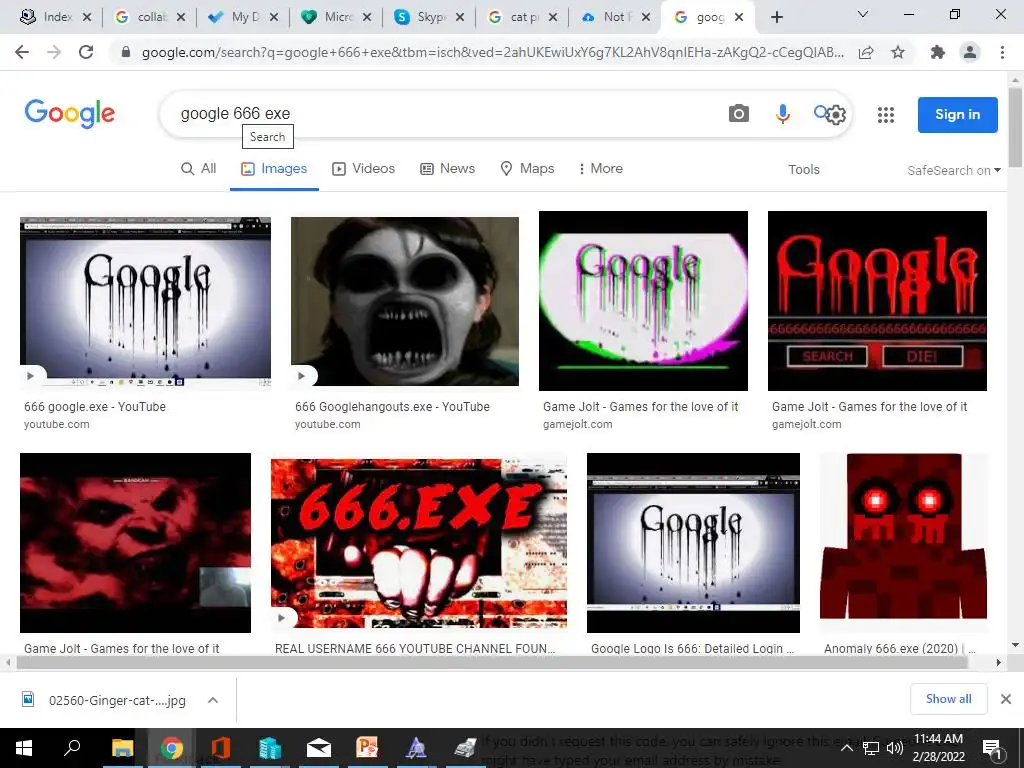
Task: Switch to News results tab
Action: point(447,168)
